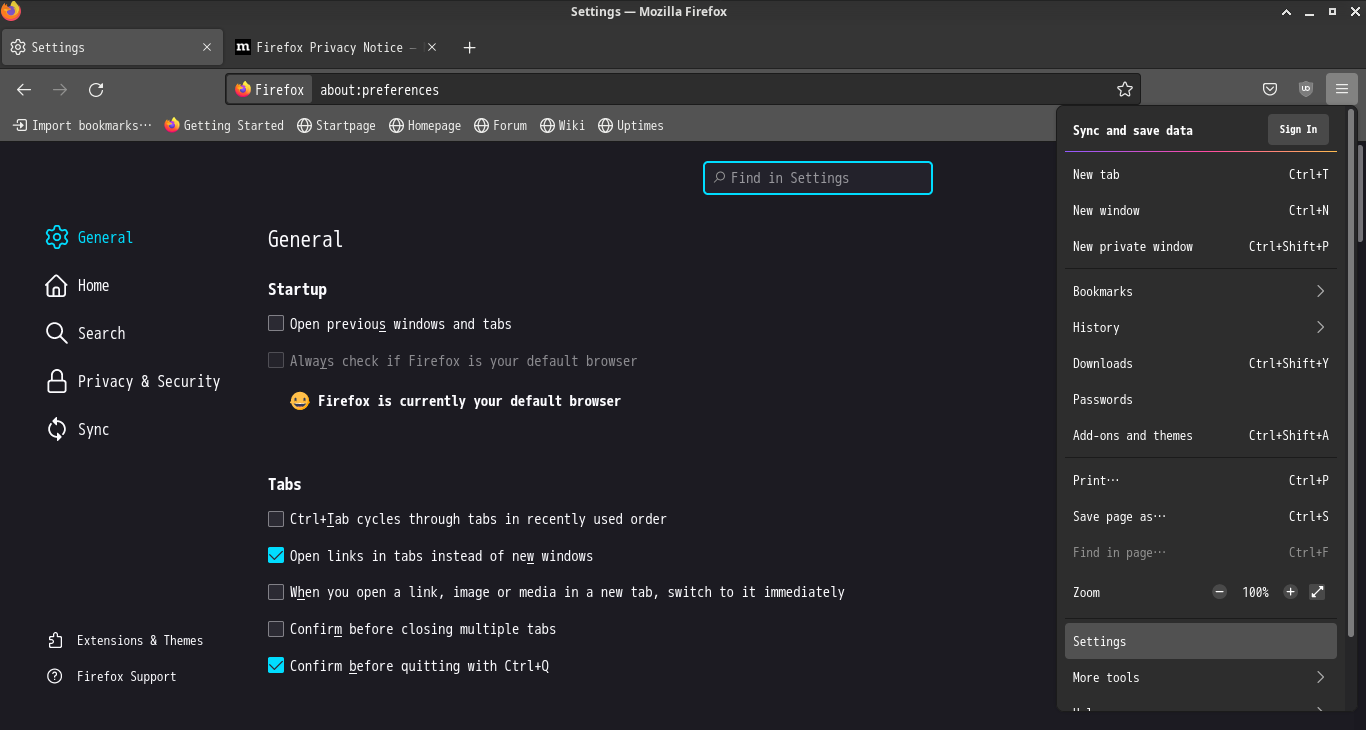
Task: Click the Search magnifier icon in sidebar
Action: click(57, 333)
